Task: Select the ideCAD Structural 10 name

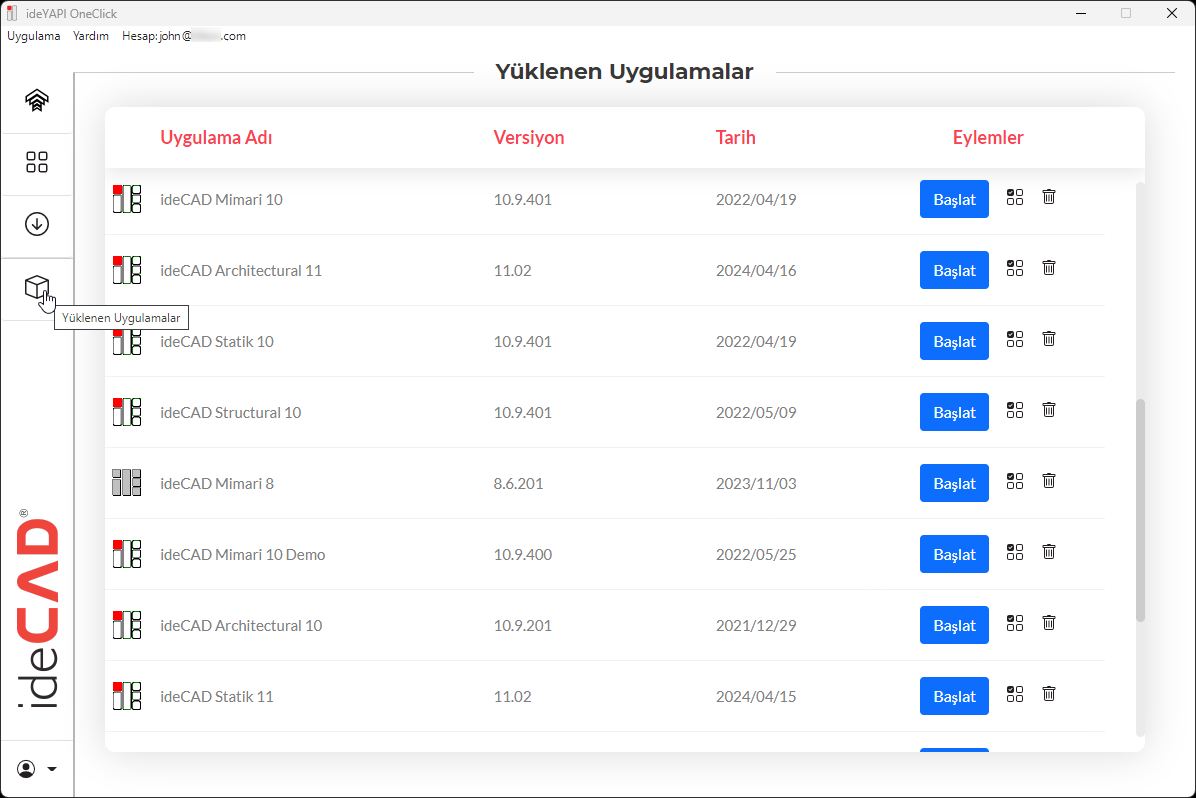Action: (x=230, y=412)
